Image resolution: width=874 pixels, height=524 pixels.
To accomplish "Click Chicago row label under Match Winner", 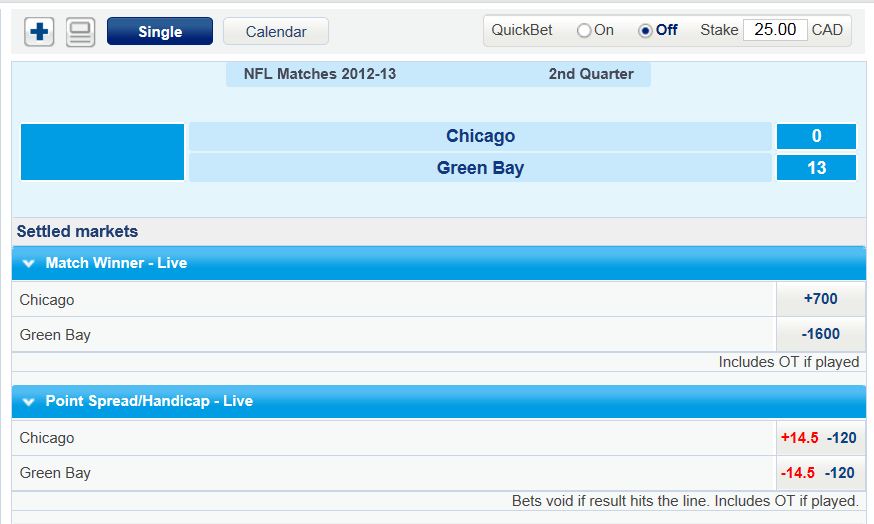I will 47,300.
